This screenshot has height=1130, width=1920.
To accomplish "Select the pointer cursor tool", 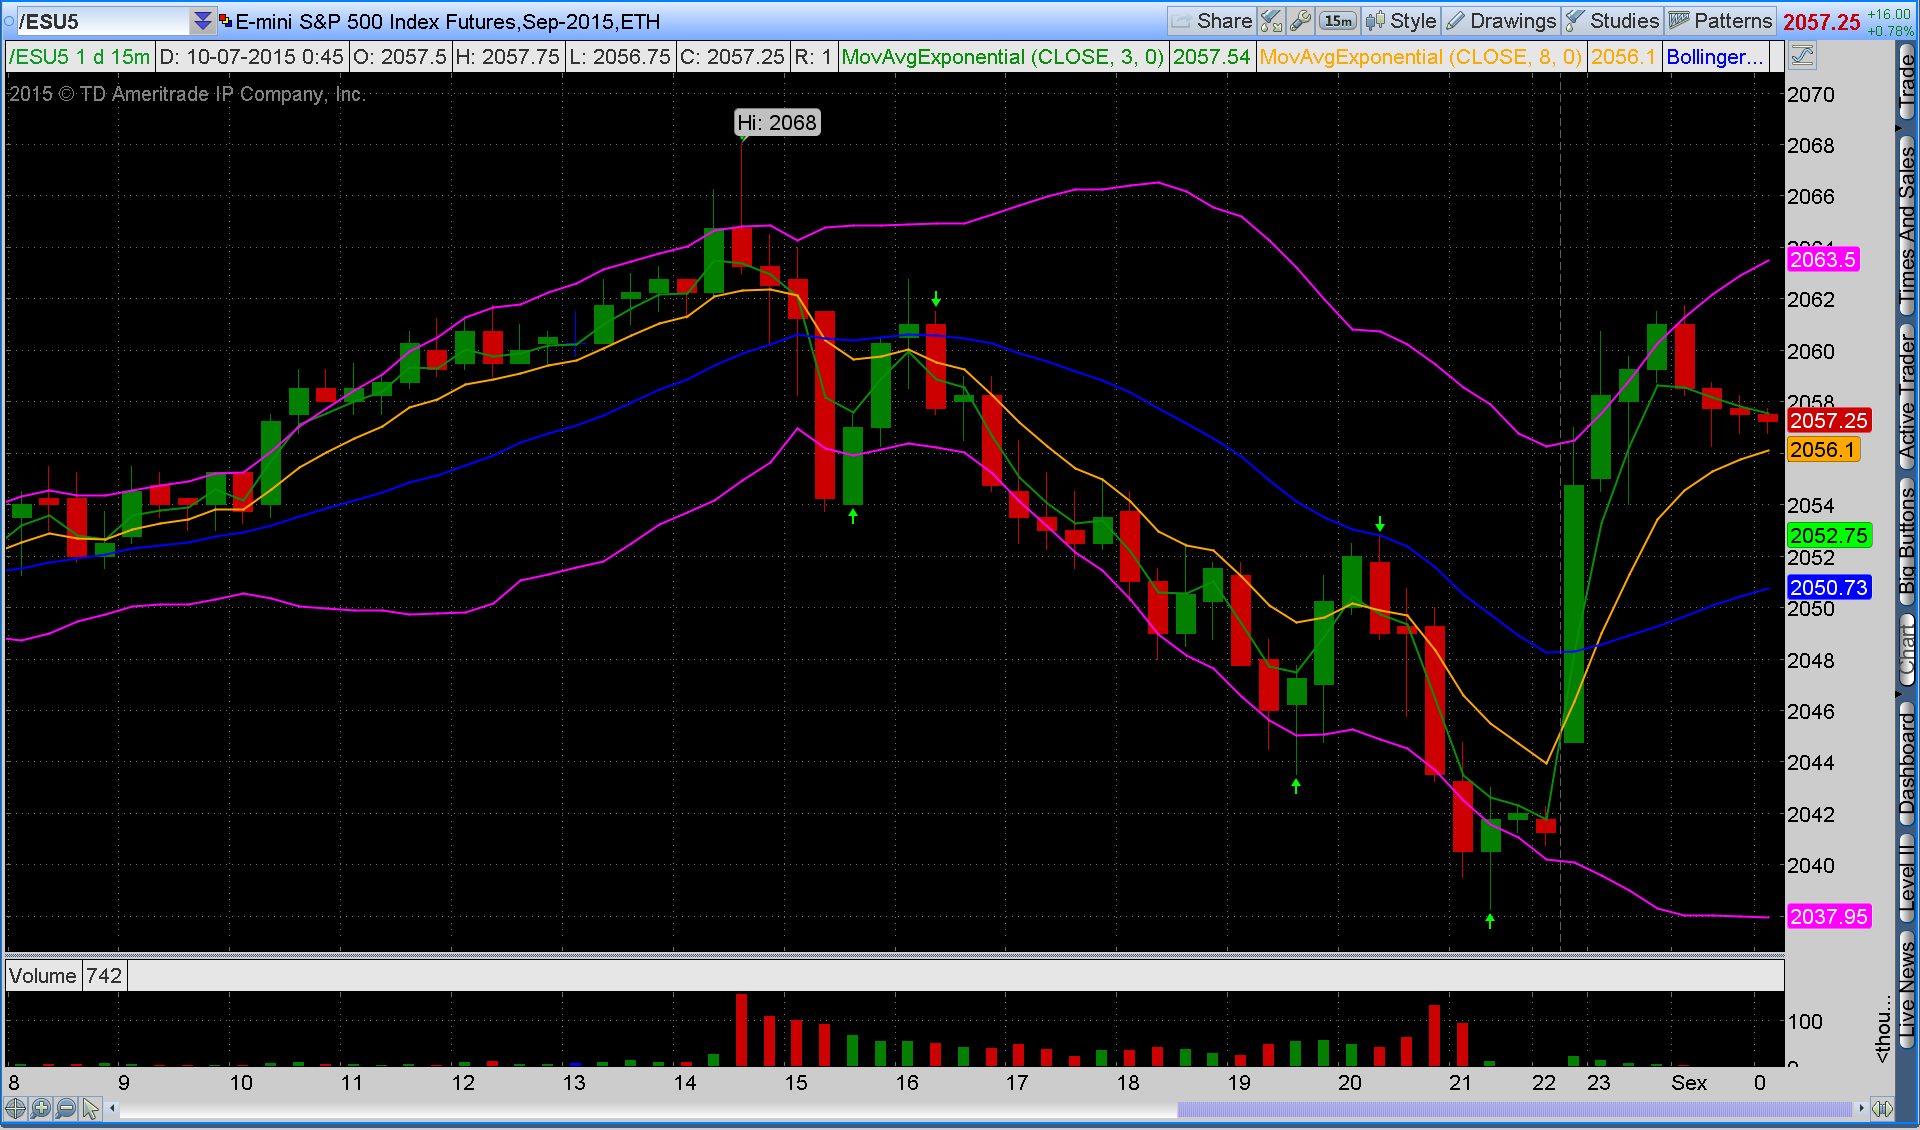I will click(91, 1108).
